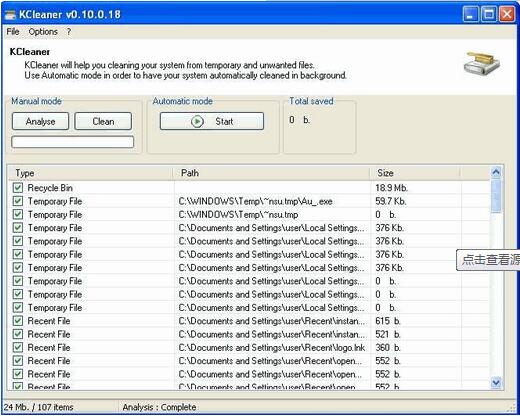
Task: Sort by the Type column header
Action: (91, 173)
